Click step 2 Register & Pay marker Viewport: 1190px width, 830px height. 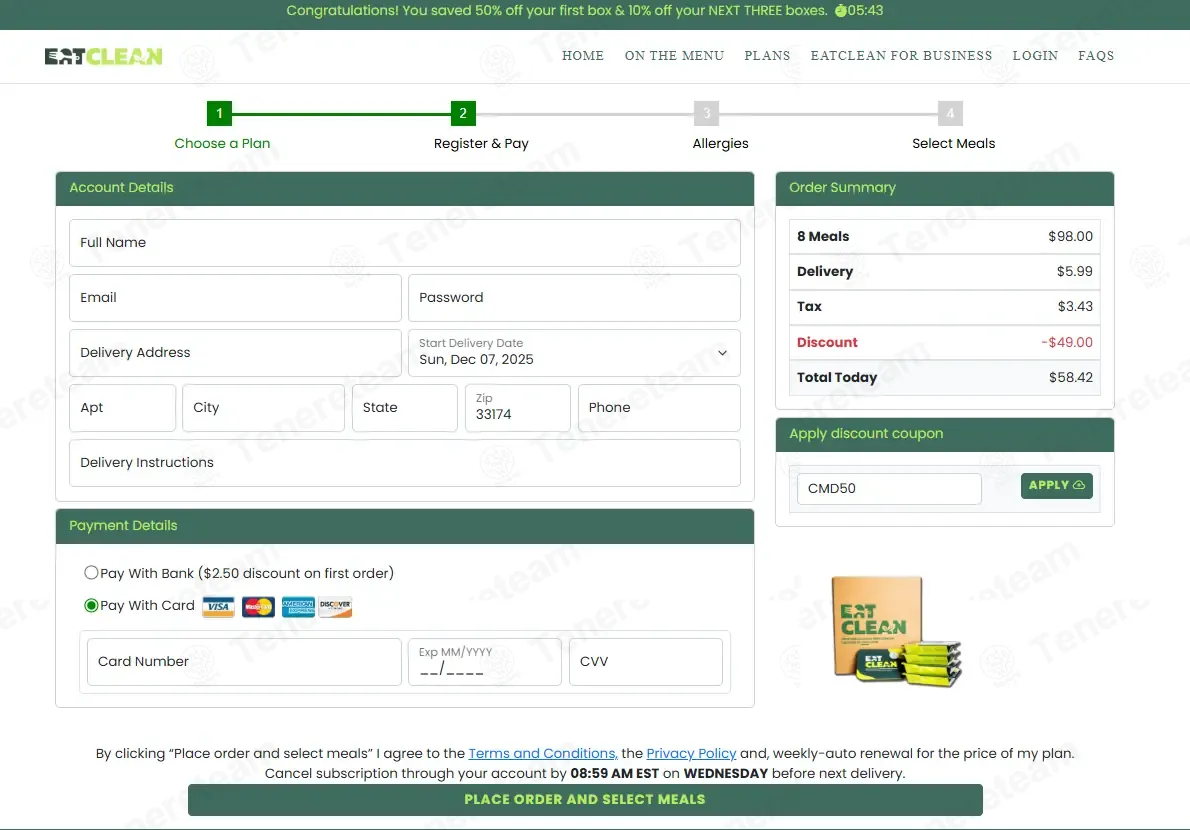[x=463, y=114]
